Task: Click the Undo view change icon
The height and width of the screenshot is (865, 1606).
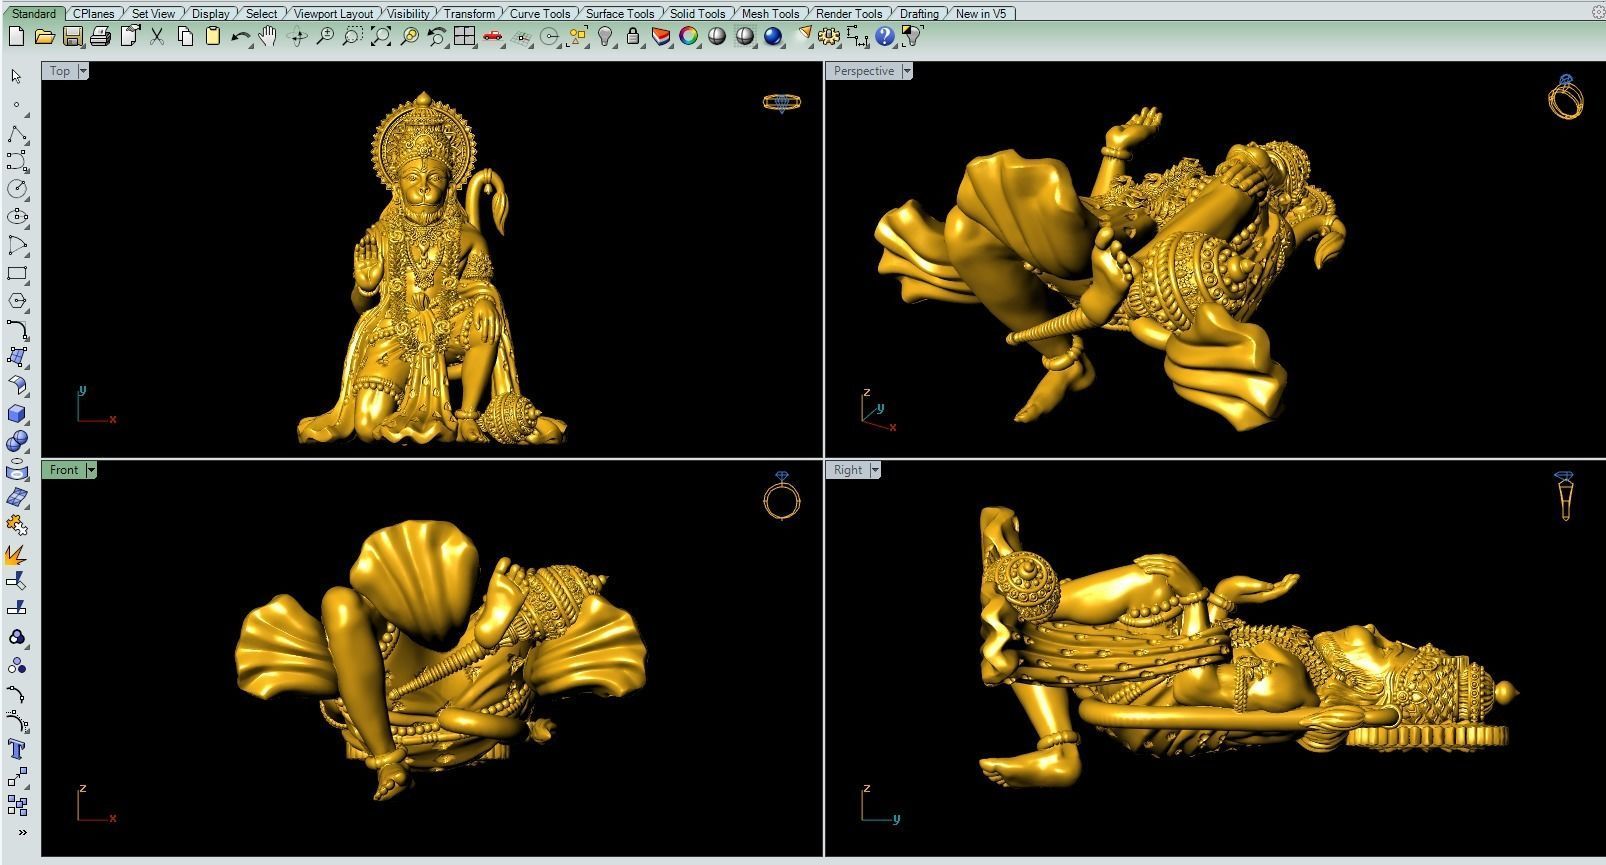Action: coord(436,36)
